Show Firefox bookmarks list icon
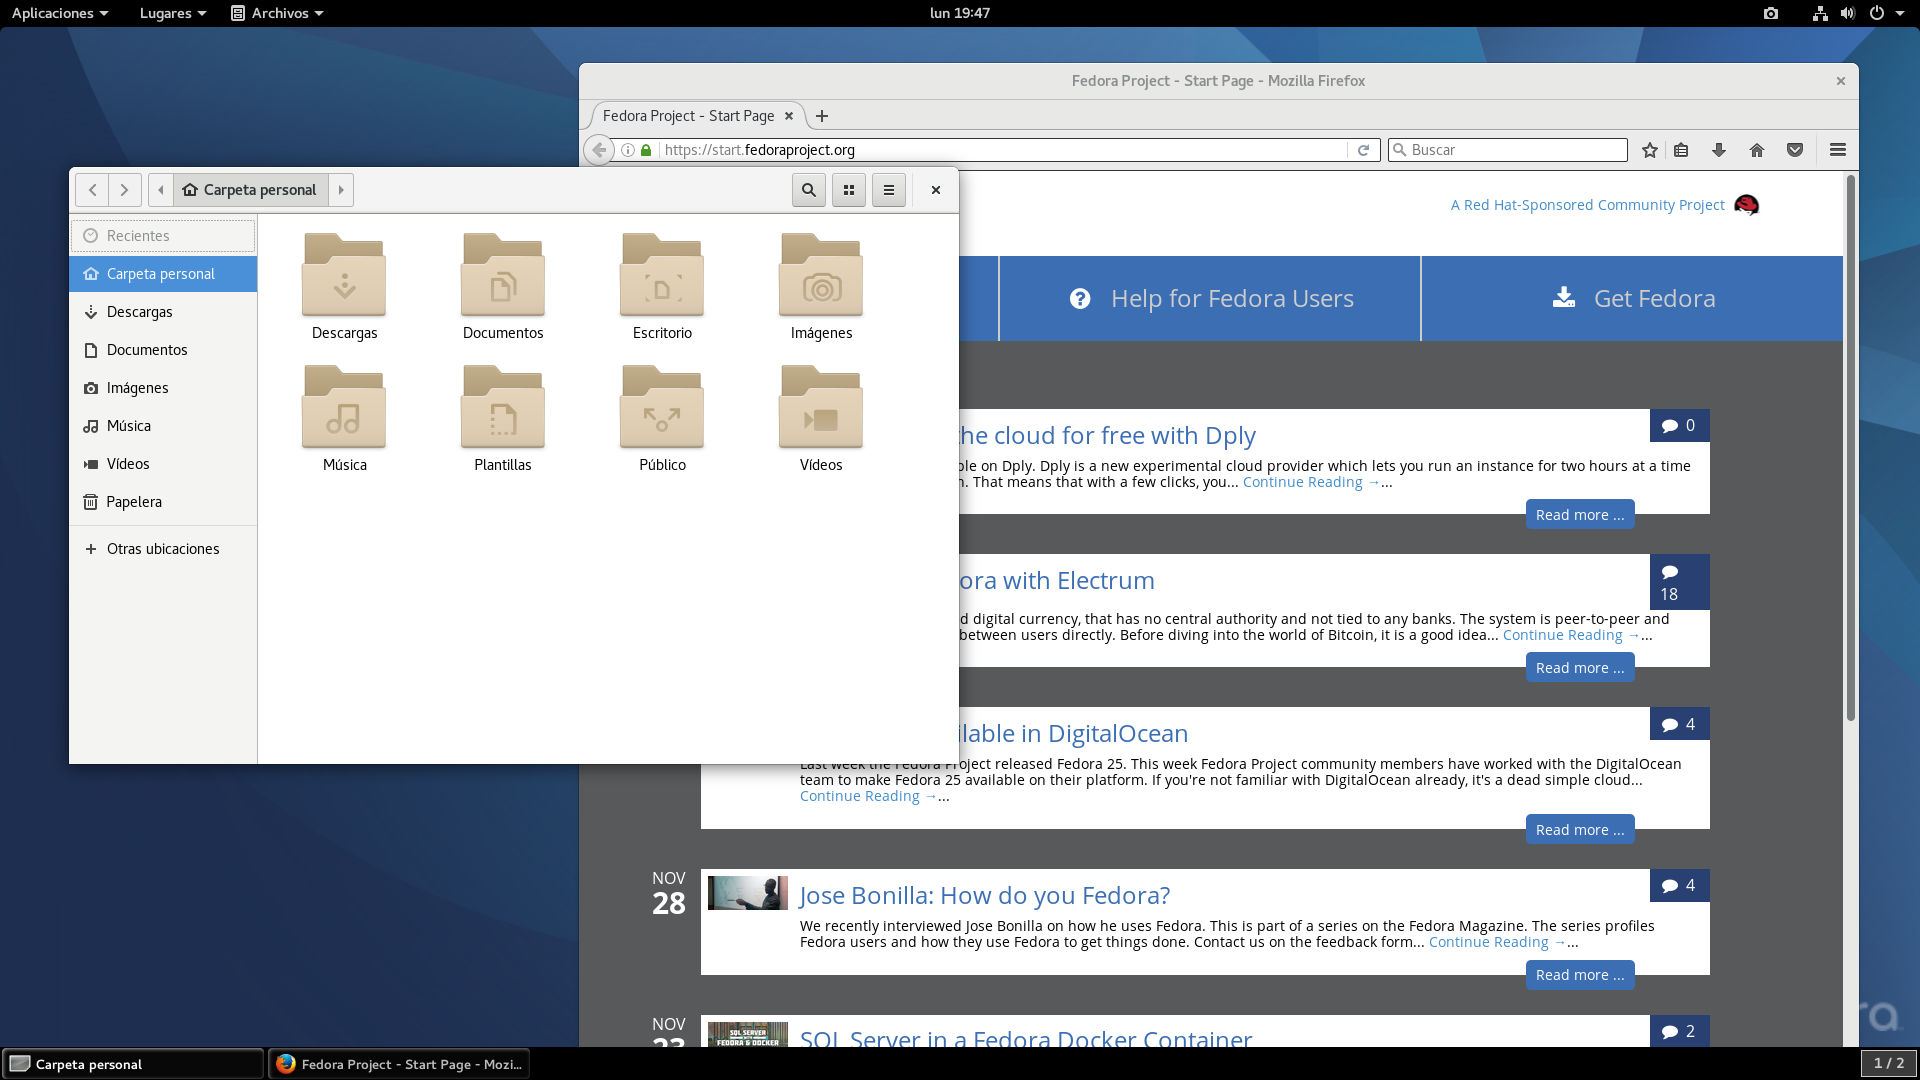Image resolution: width=1920 pixels, height=1080 pixels. click(x=1681, y=150)
